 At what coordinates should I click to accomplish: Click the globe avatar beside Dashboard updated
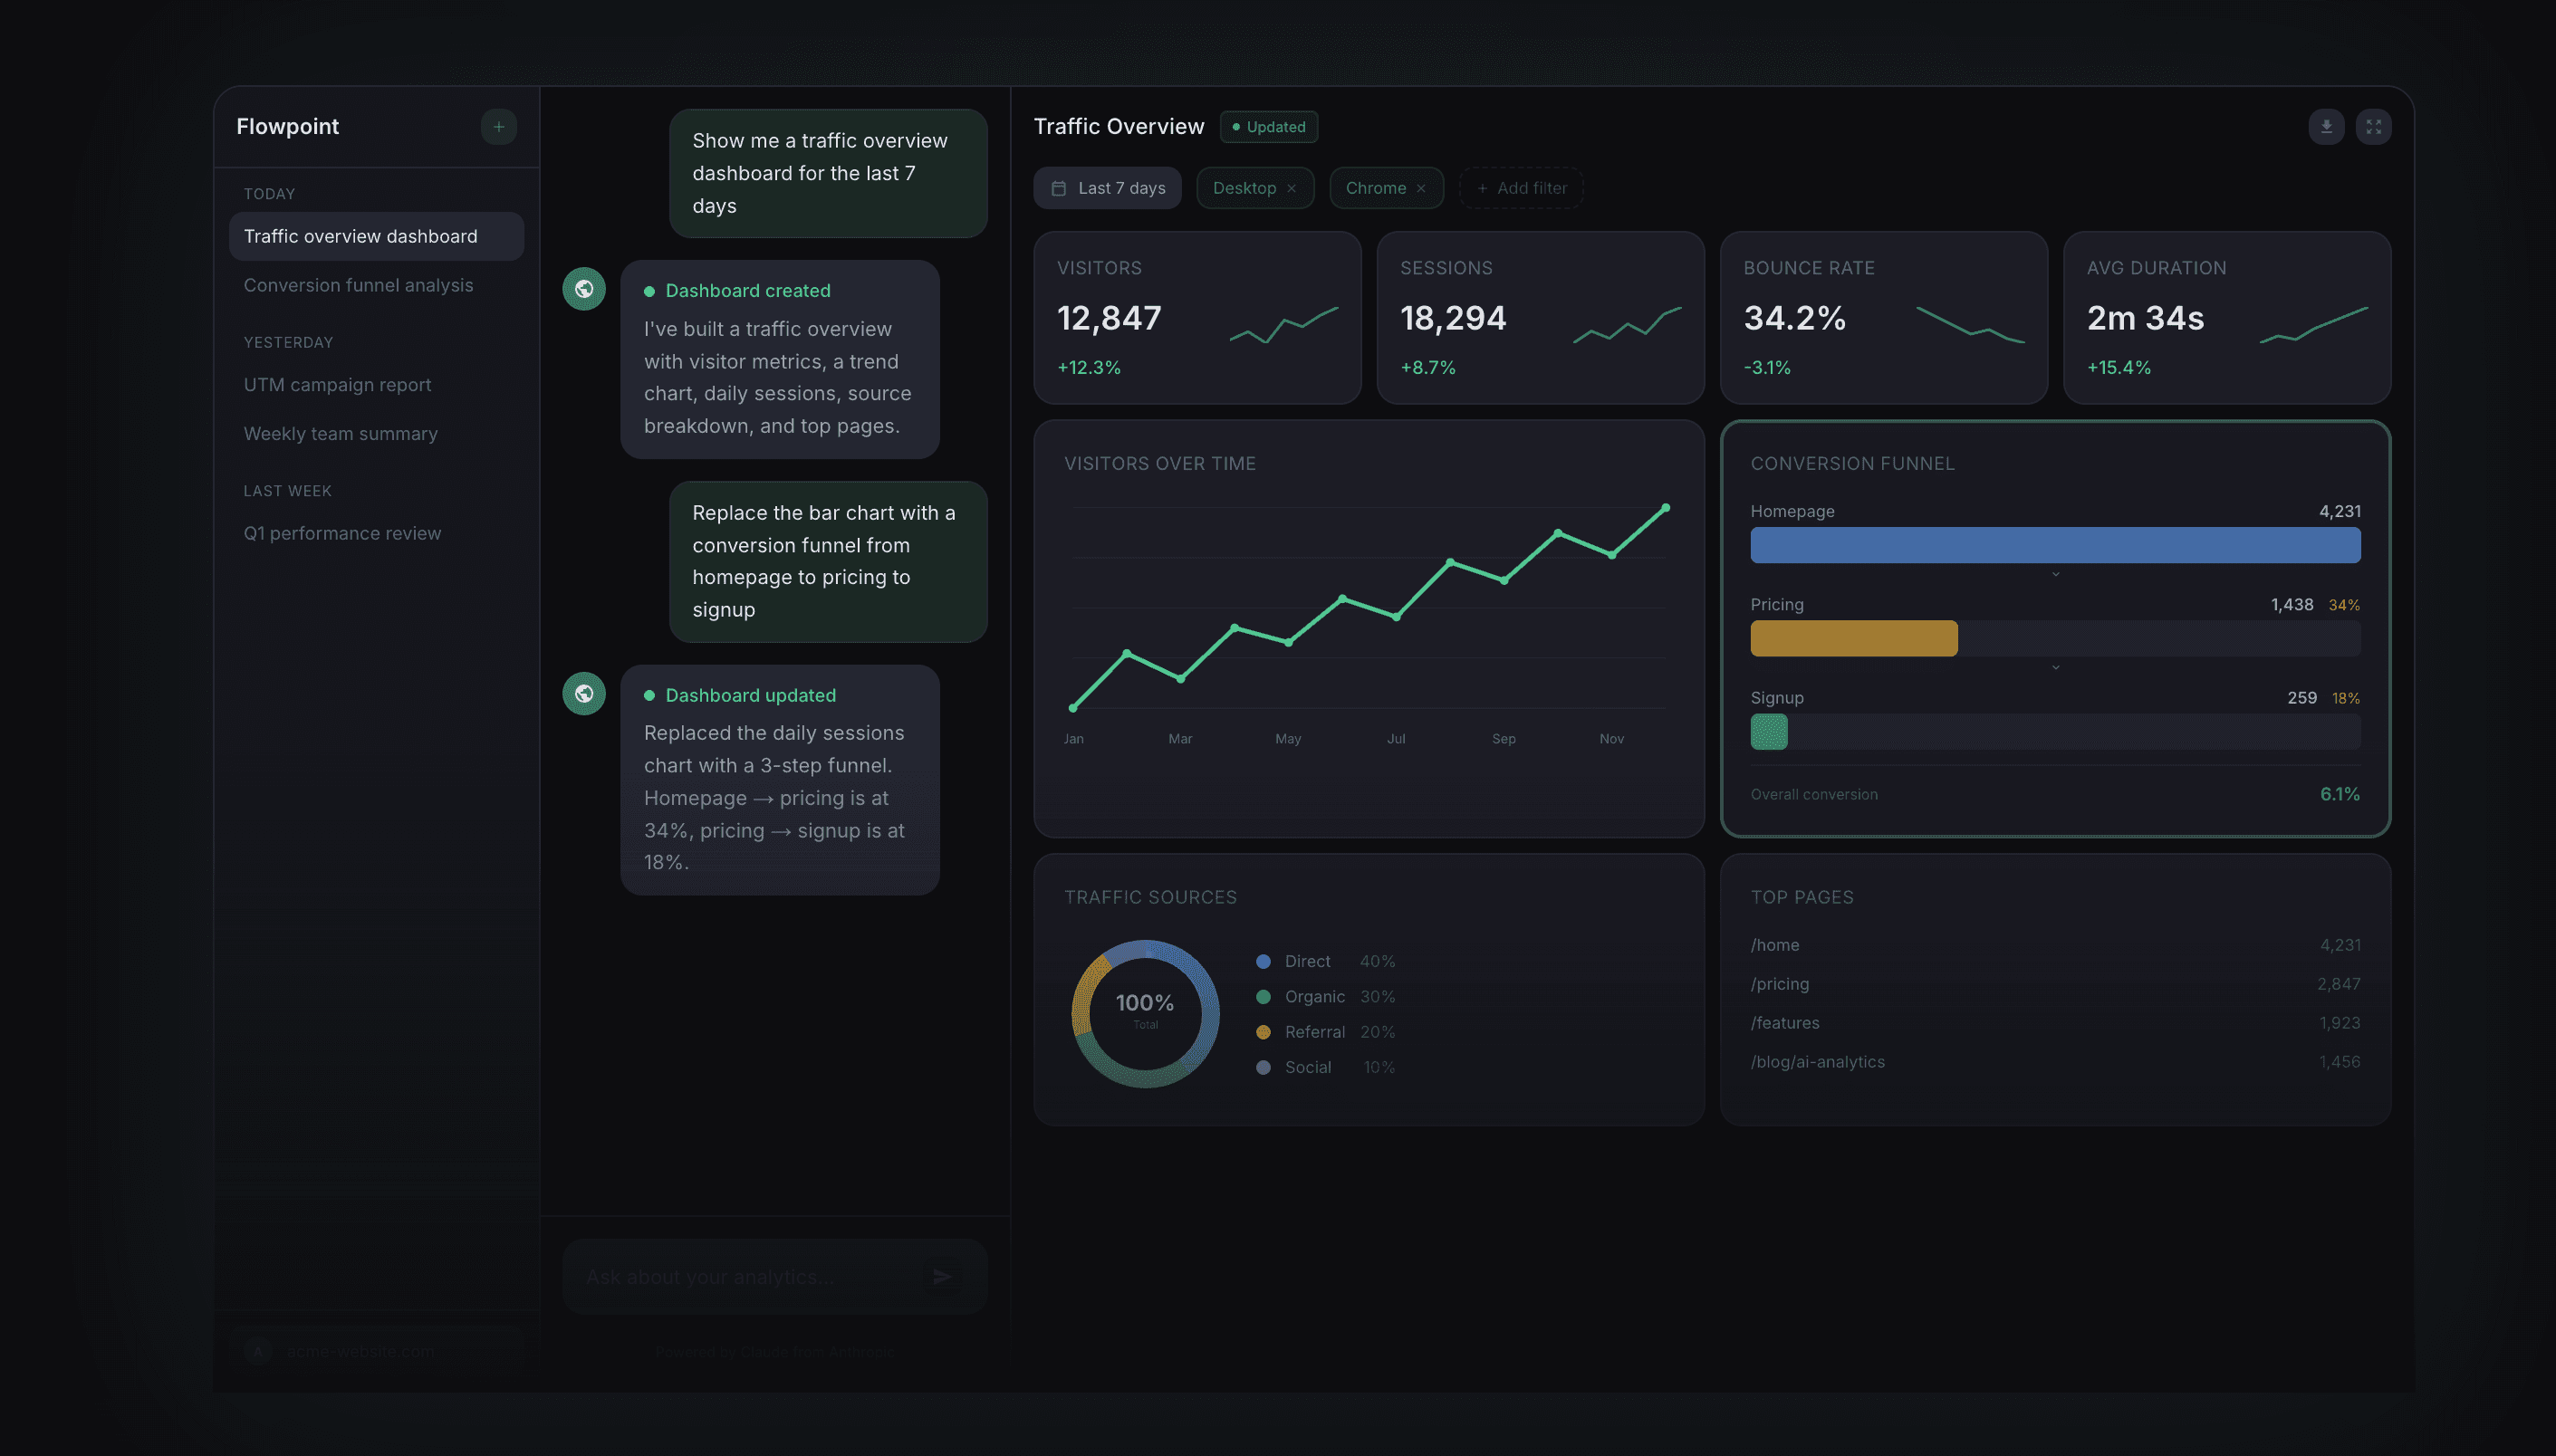pos(584,692)
